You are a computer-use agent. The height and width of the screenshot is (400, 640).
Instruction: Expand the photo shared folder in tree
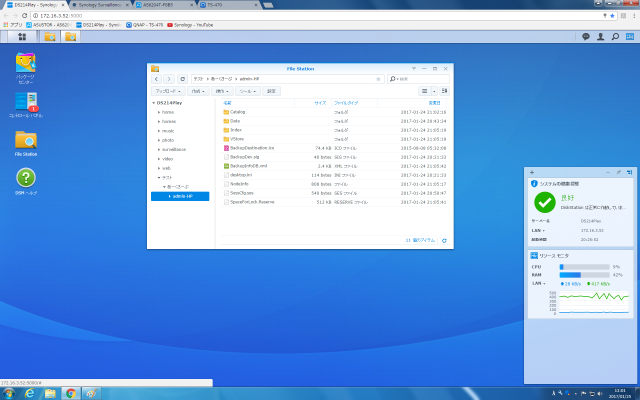click(x=158, y=140)
